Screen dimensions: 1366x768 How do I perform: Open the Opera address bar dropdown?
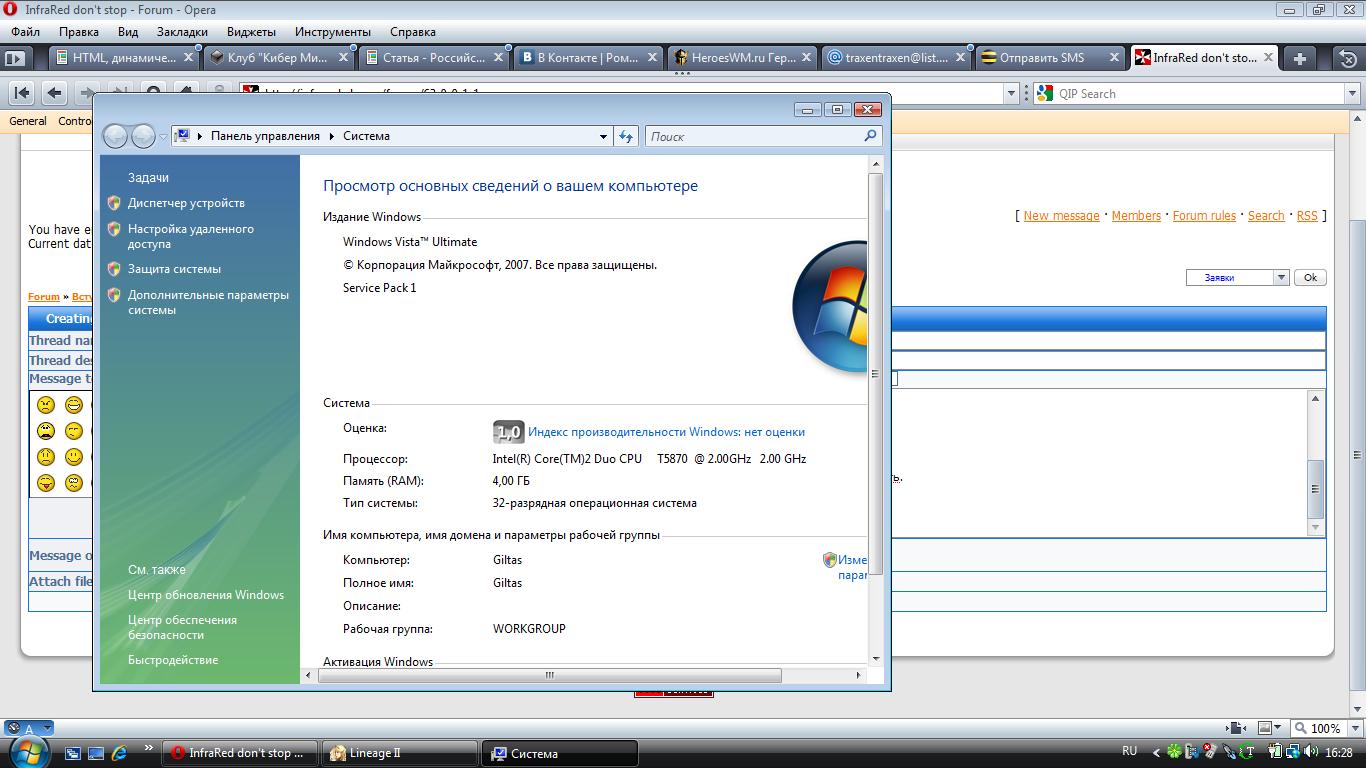pyautogui.click(x=1010, y=93)
